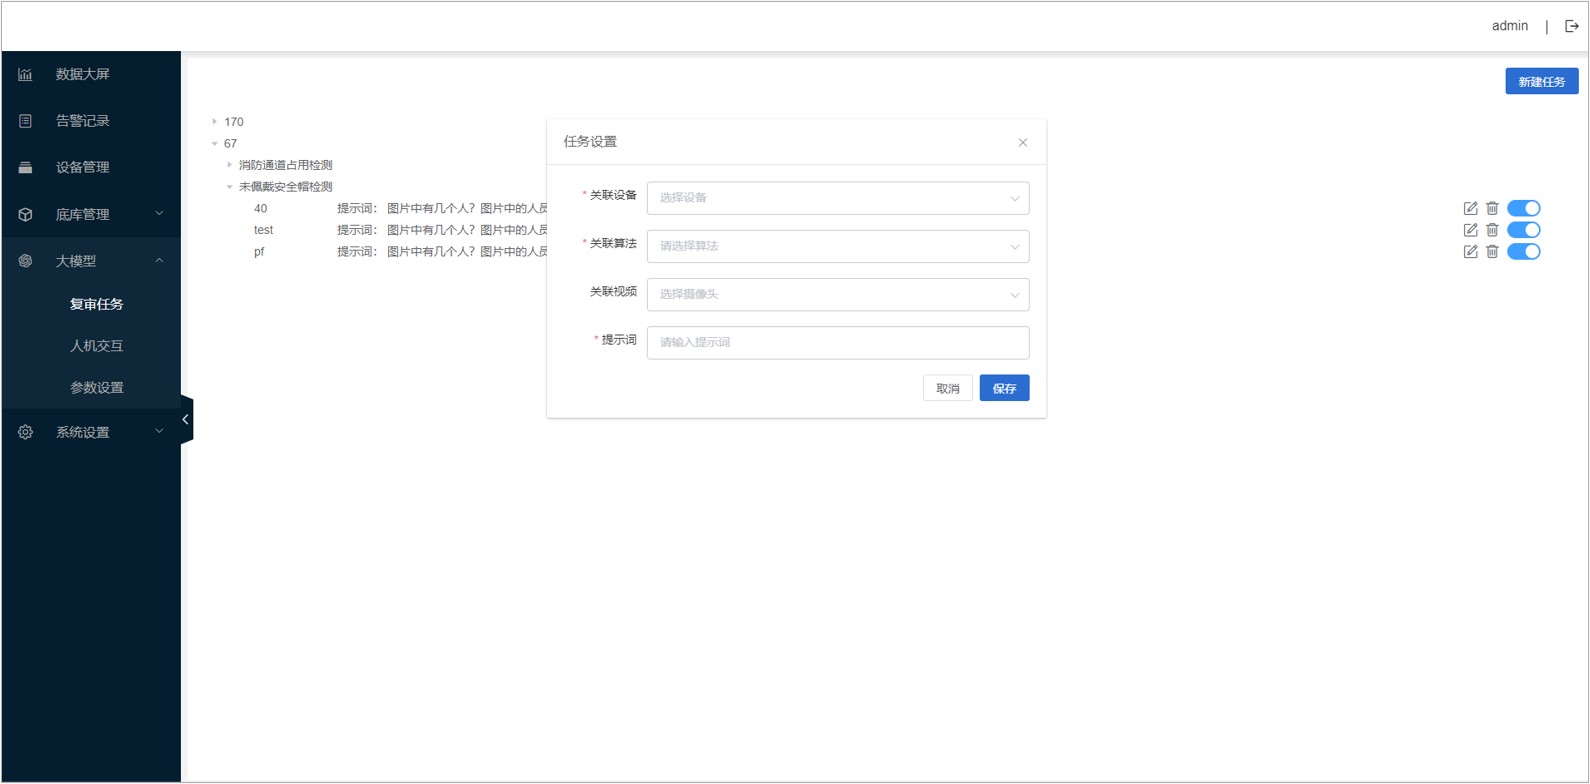Click the 告警记录 list icon in sidebar
1590x784 pixels.
[25, 121]
